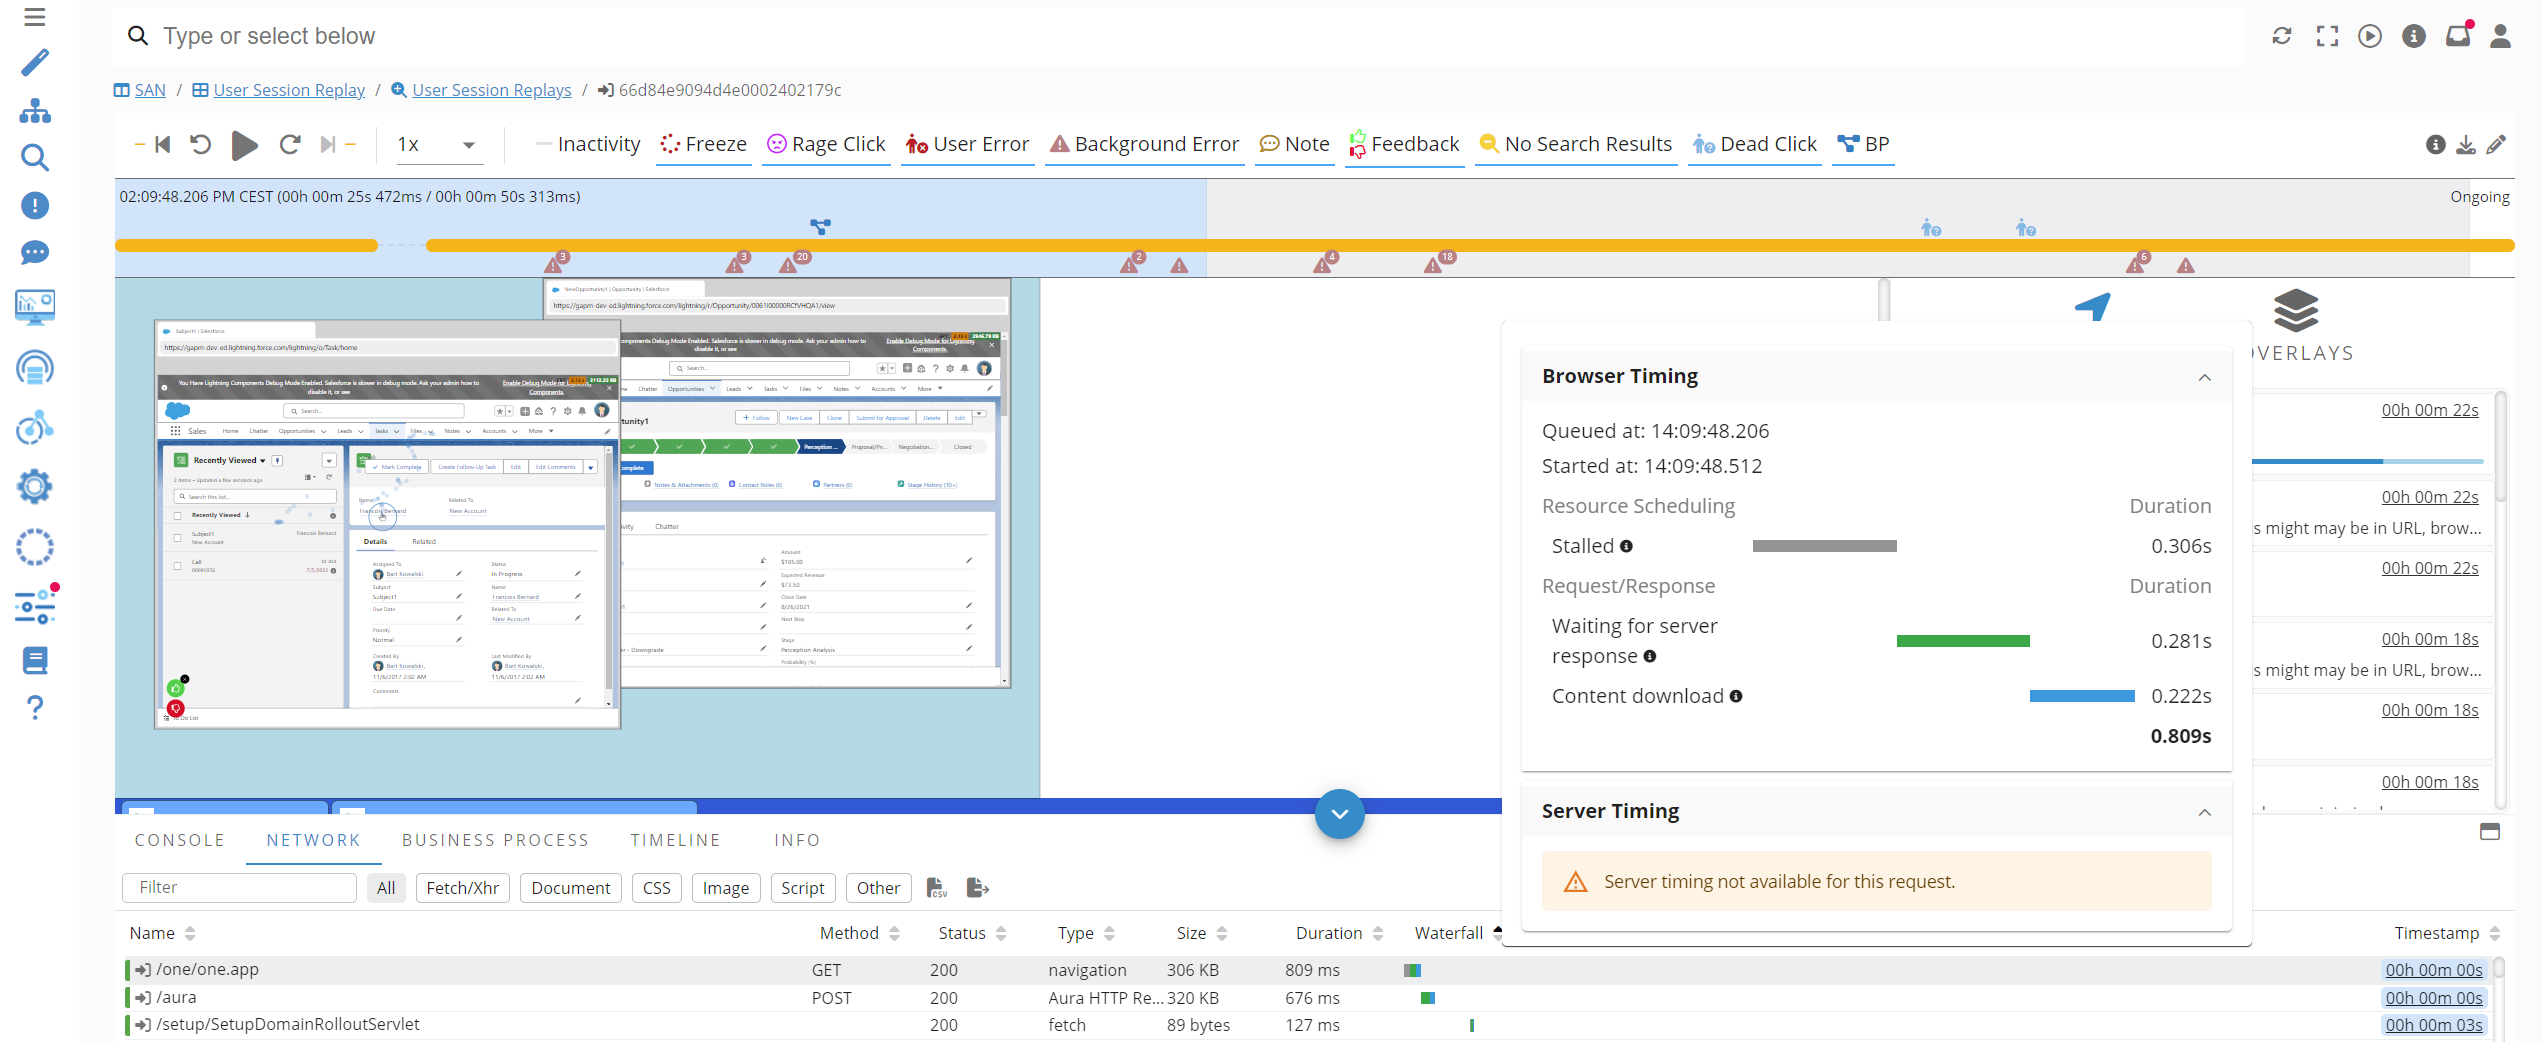Open the BUSINESS PROCESS tab
Image resolution: width=2542 pixels, height=1042 pixels.
coord(495,840)
